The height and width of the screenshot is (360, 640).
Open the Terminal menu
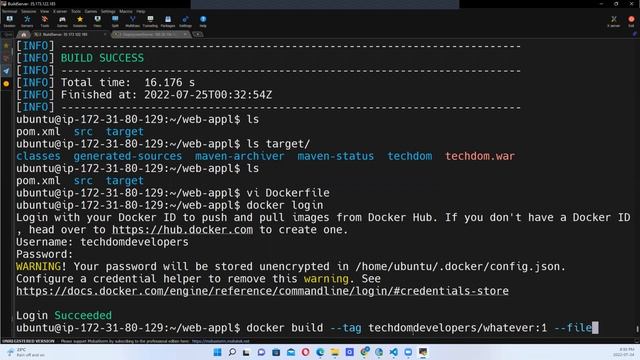coord(9,11)
